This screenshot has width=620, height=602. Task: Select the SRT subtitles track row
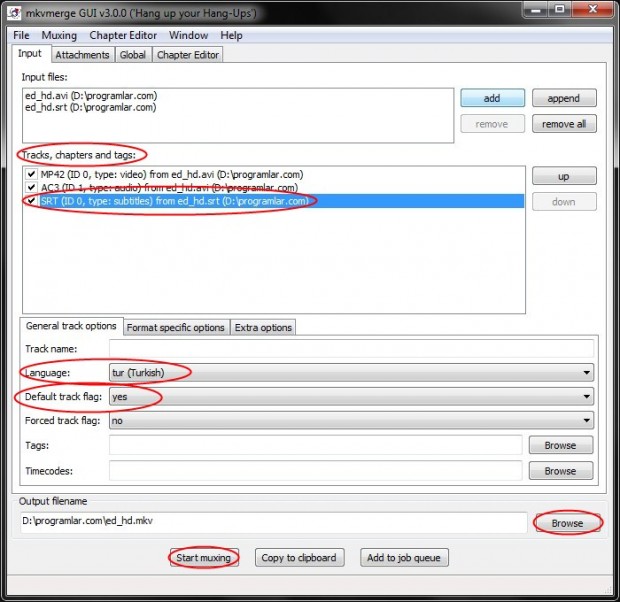click(274, 201)
